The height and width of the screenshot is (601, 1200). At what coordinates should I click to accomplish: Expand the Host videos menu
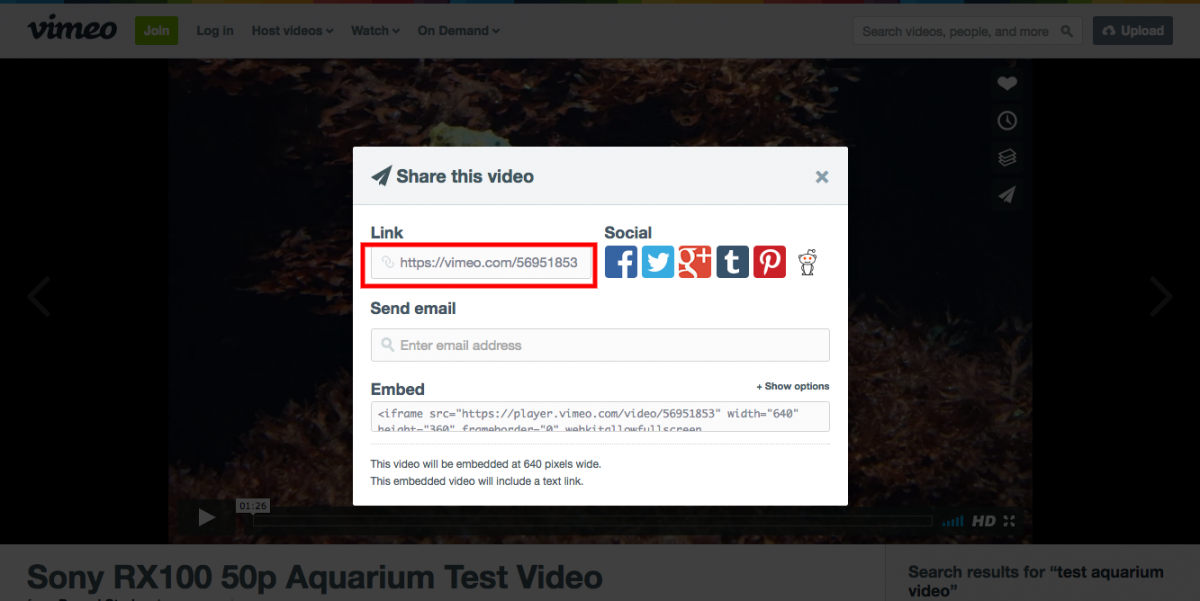click(x=292, y=31)
